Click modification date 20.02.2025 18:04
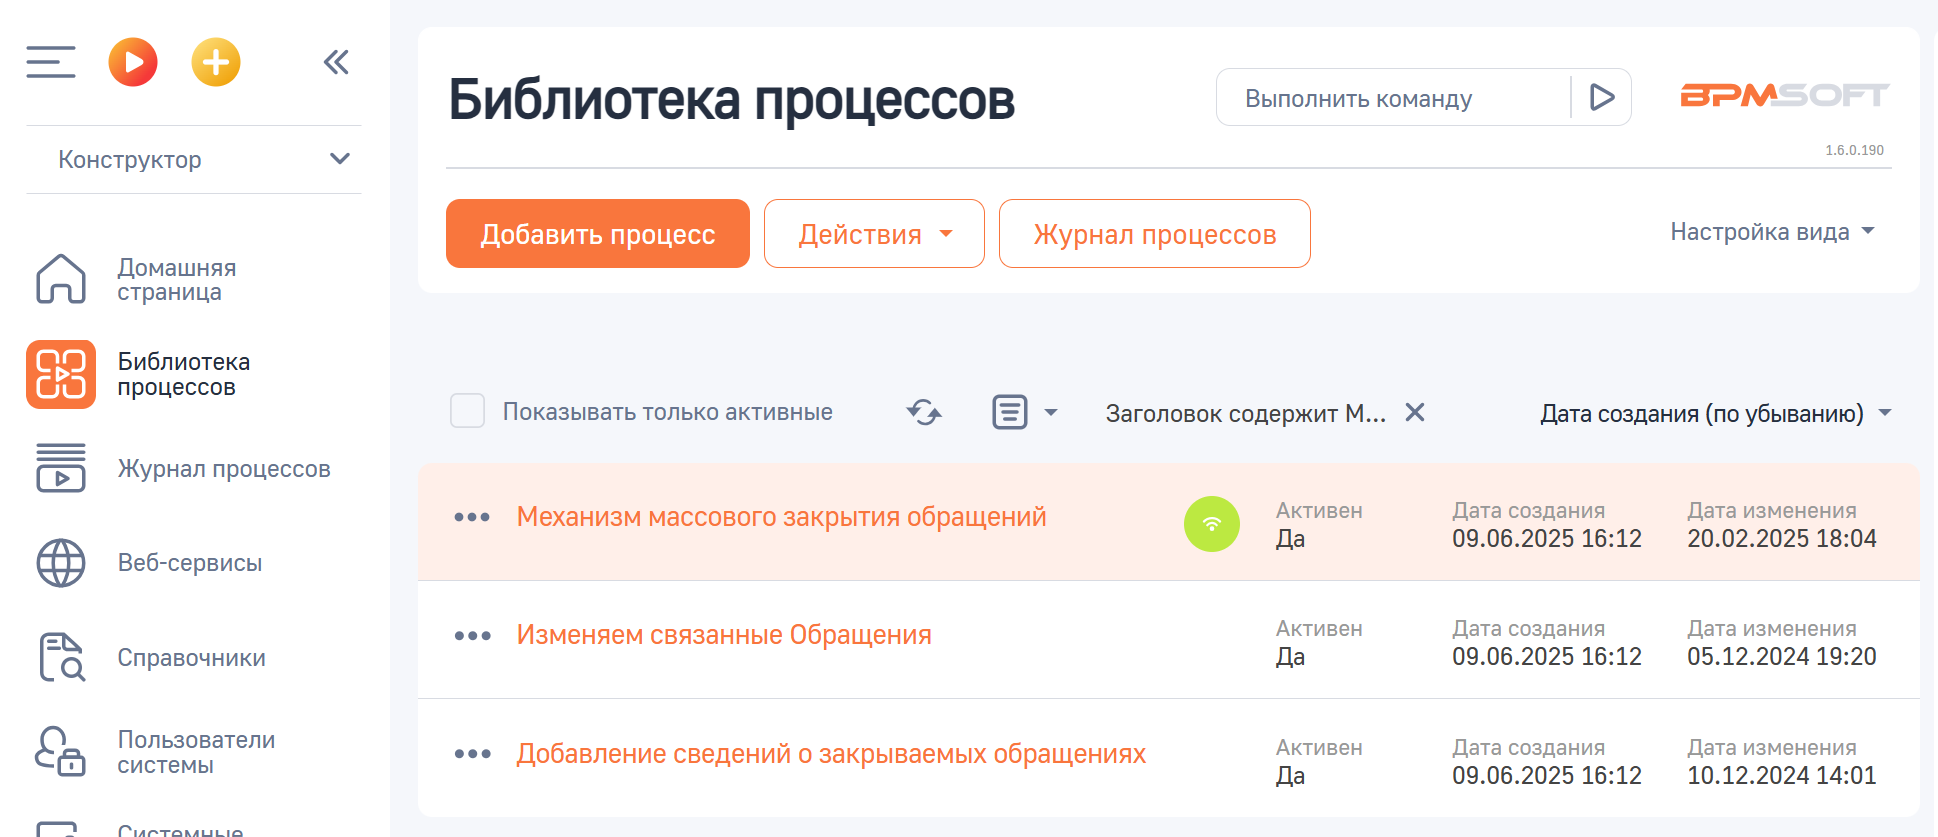The image size is (1938, 837). pyautogui.click(x=1782, y=538)
